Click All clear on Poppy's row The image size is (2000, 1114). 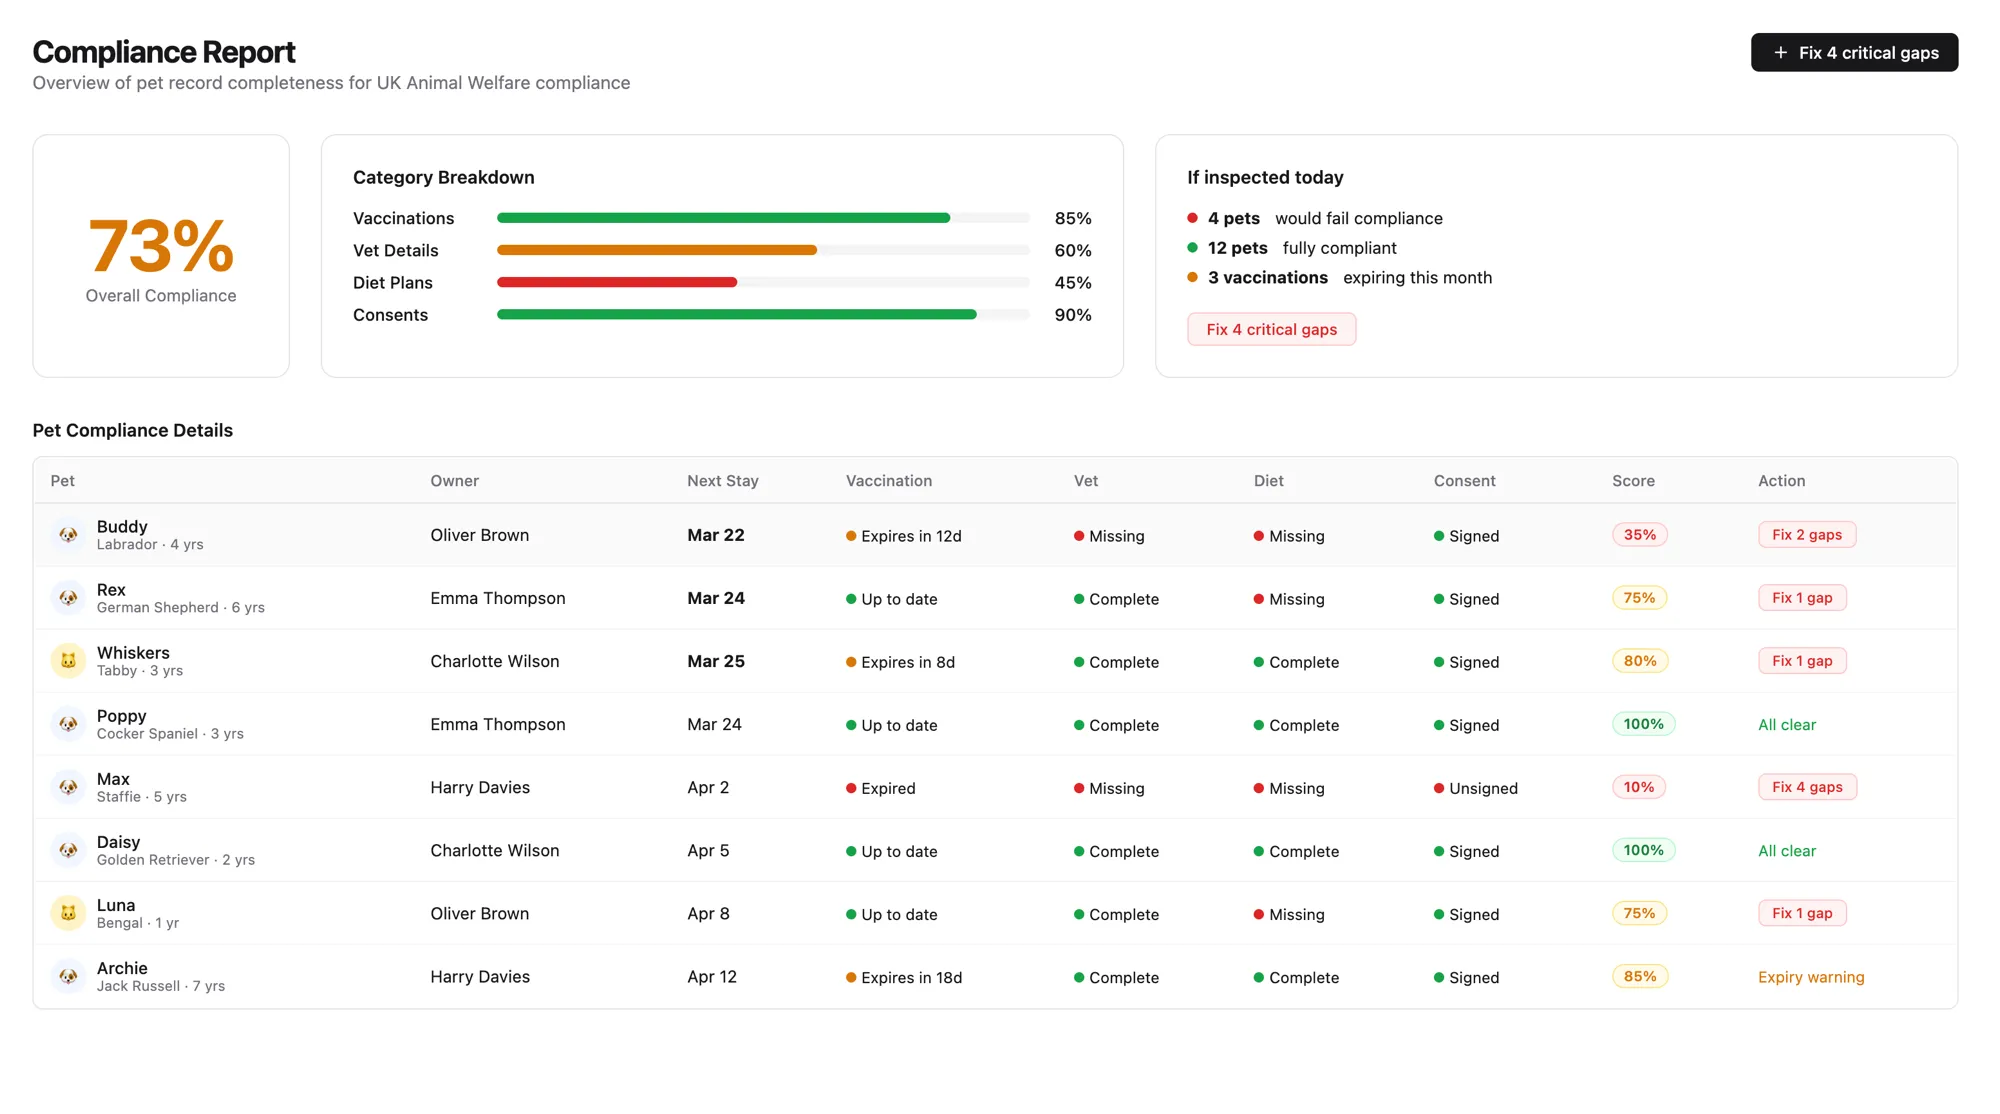pyautogui.click(x=1787, y=724)
